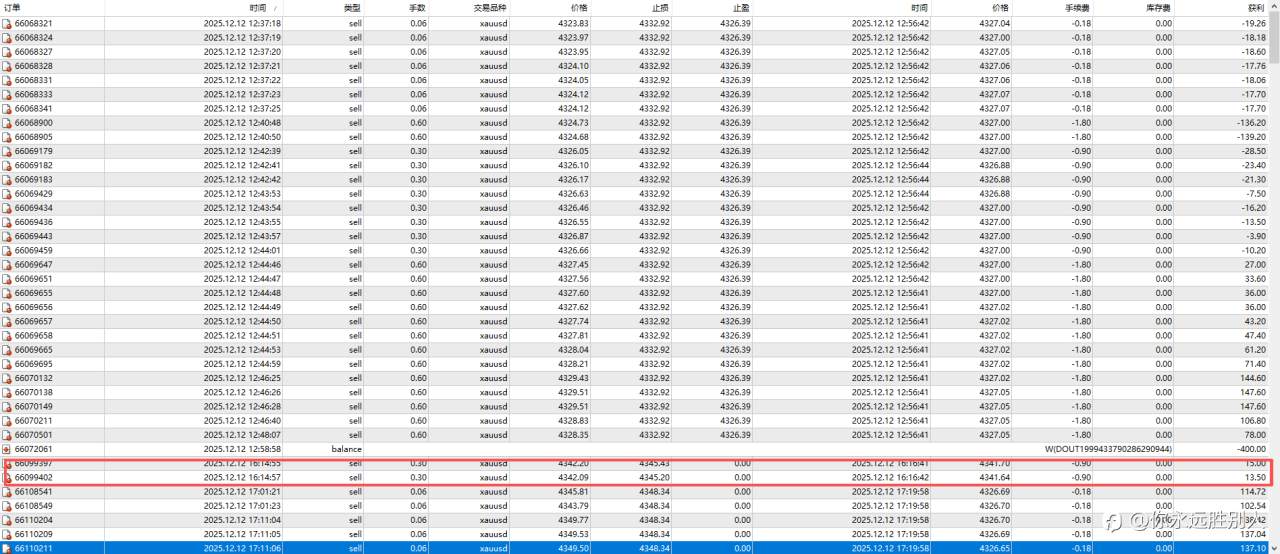
Task: Click the icon for order 66110204
Action: pyautogui.click(x=7, y=520)
